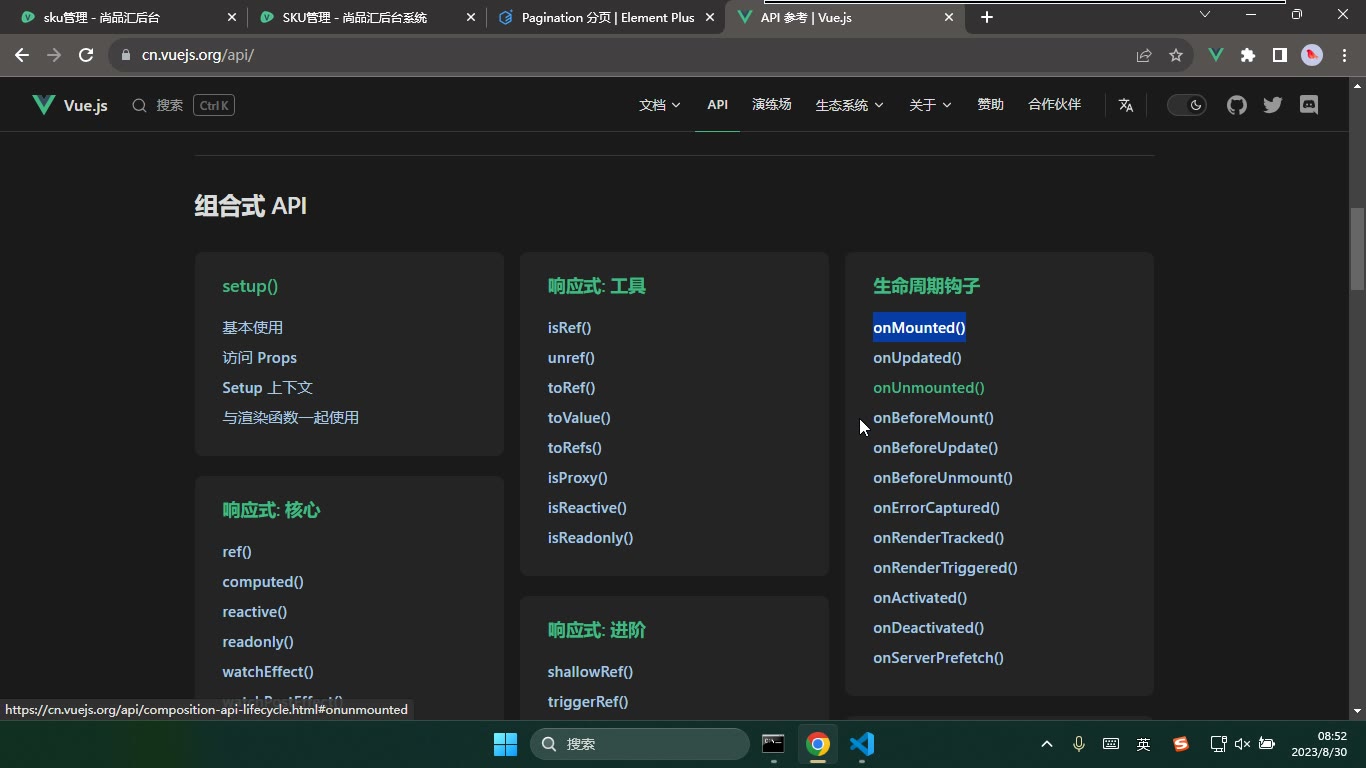Open the Discord icon link
This screenshot has height=768, width=1366.
[x=1309, y=105]
